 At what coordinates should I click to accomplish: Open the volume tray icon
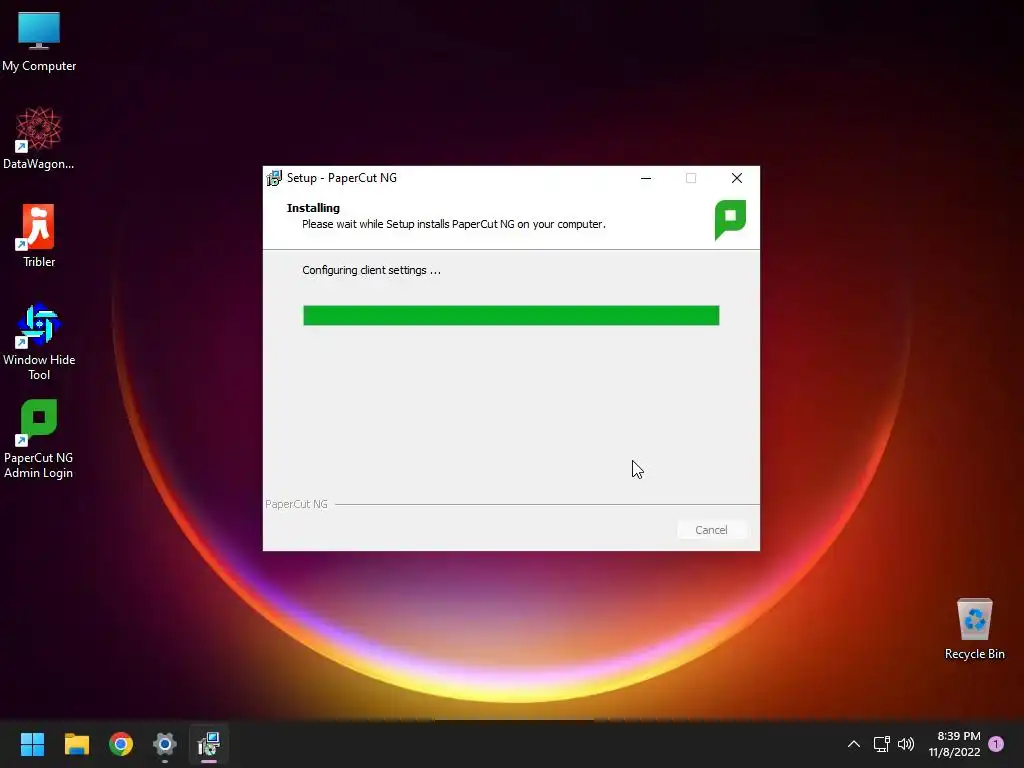pos(906,744)
